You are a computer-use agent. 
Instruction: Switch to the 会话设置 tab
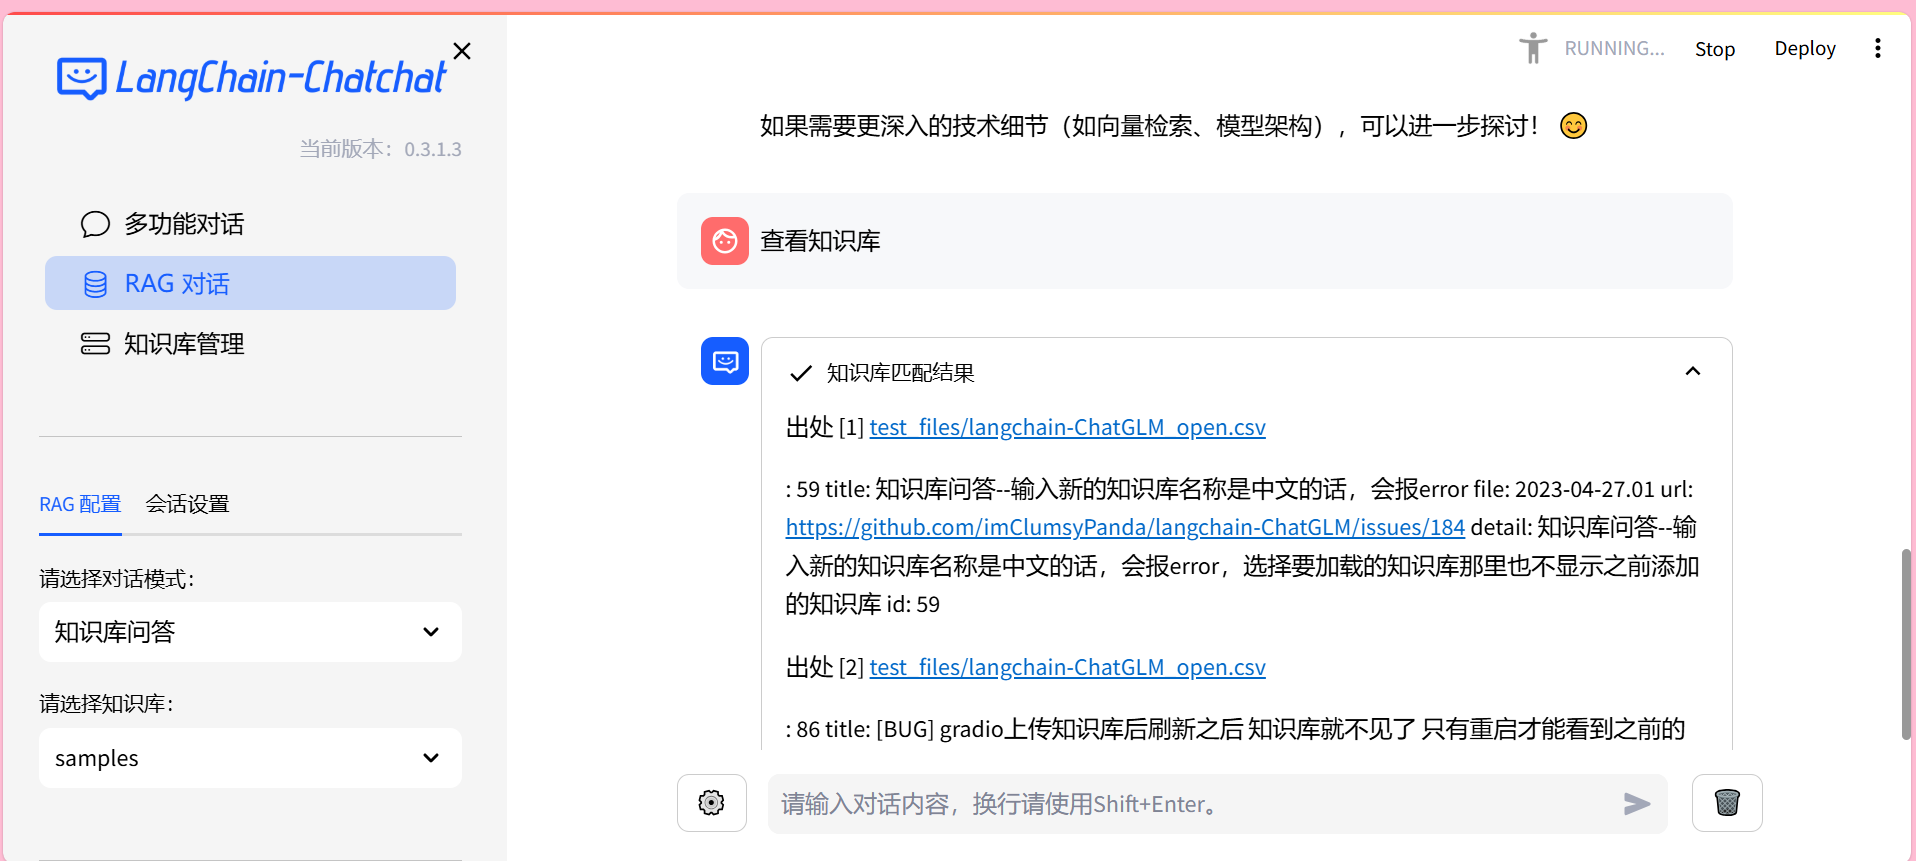[187, 504]
